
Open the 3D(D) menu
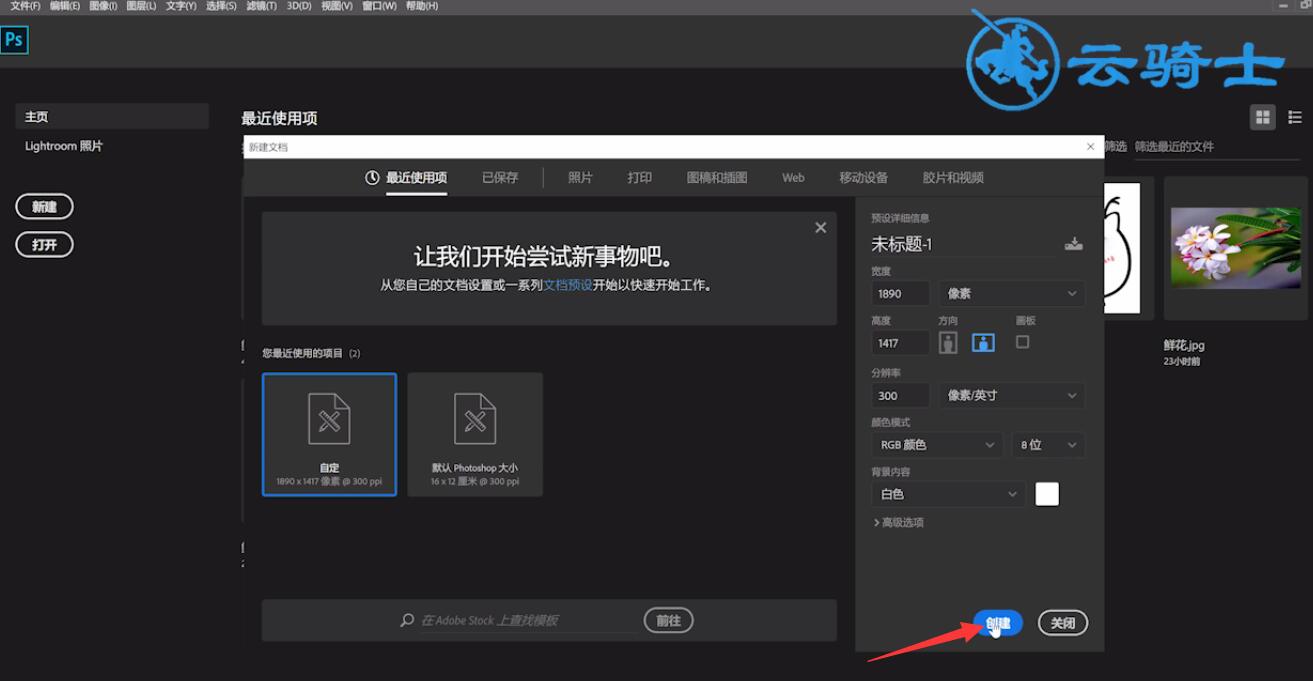[x=299, y=6]
